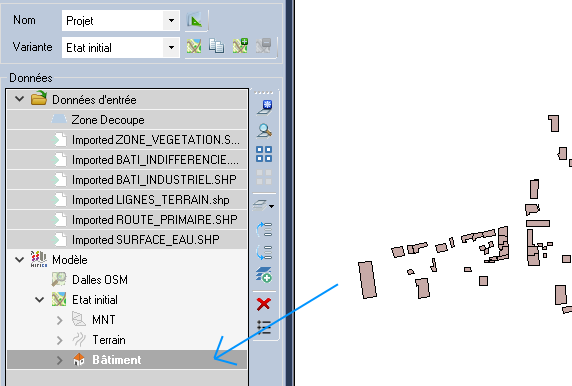572x386 pixels.
Task: Click the add new variant icon with plus
Action: [240, 46]
